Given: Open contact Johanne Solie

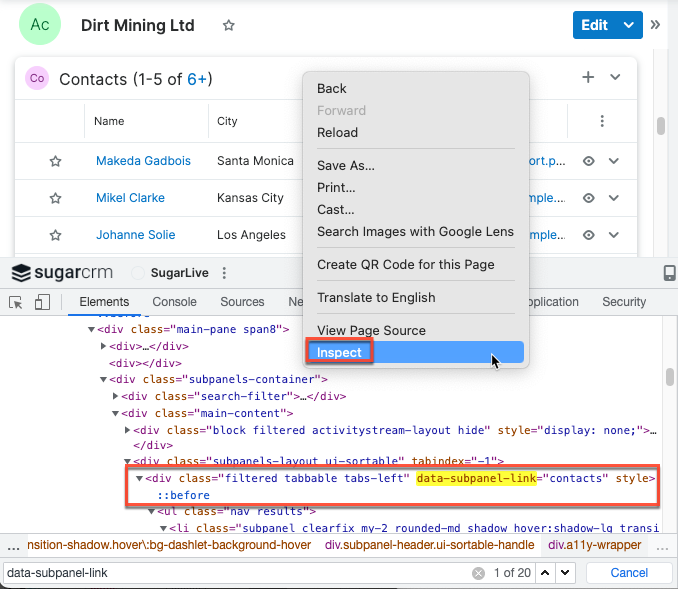Looking at the screenshot, I should (135, 235).
